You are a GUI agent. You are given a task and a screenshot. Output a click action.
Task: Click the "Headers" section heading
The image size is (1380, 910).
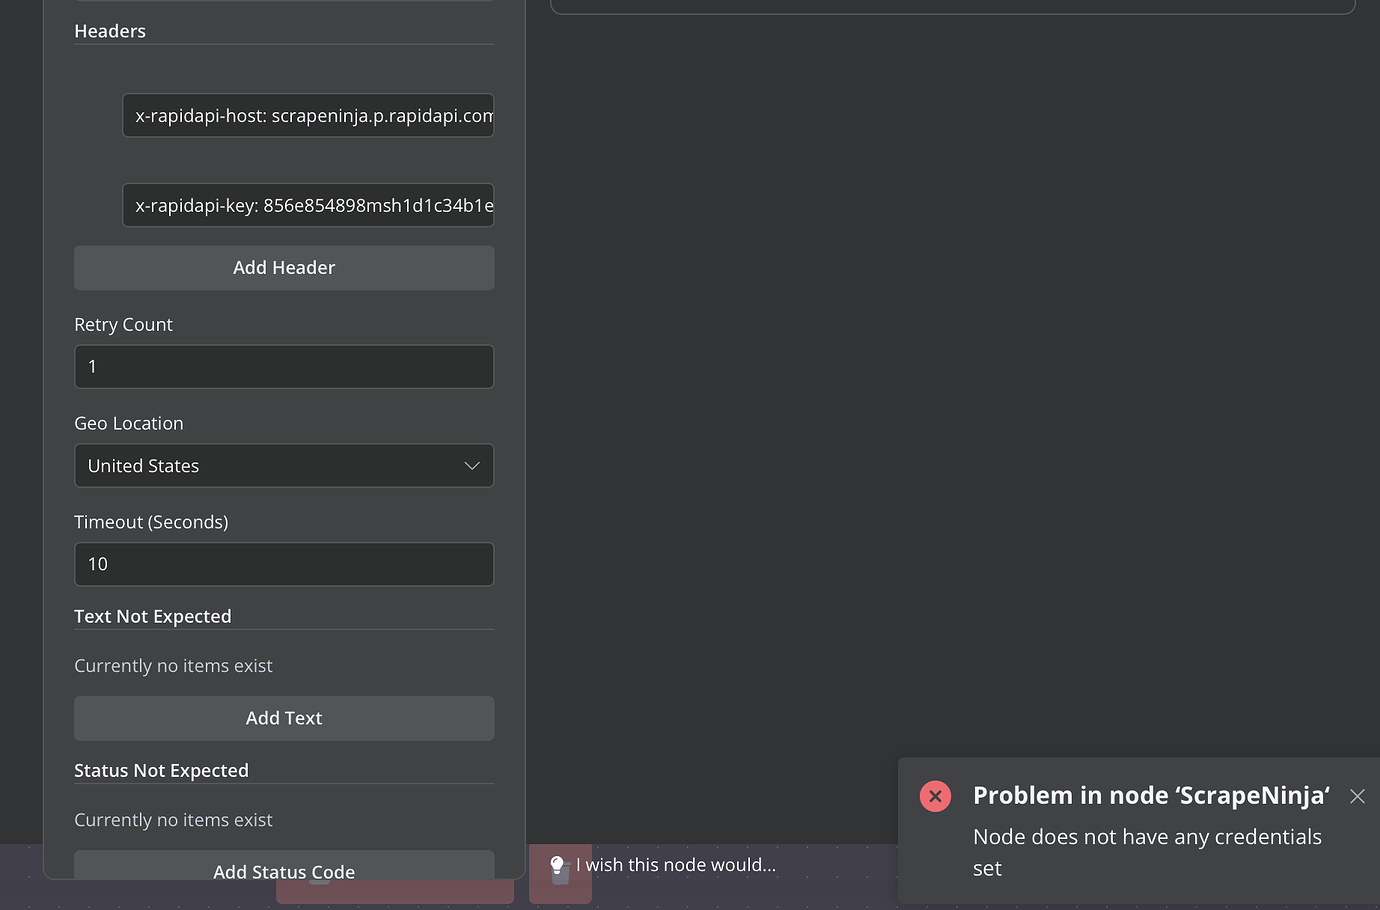(x=110, y=31)
